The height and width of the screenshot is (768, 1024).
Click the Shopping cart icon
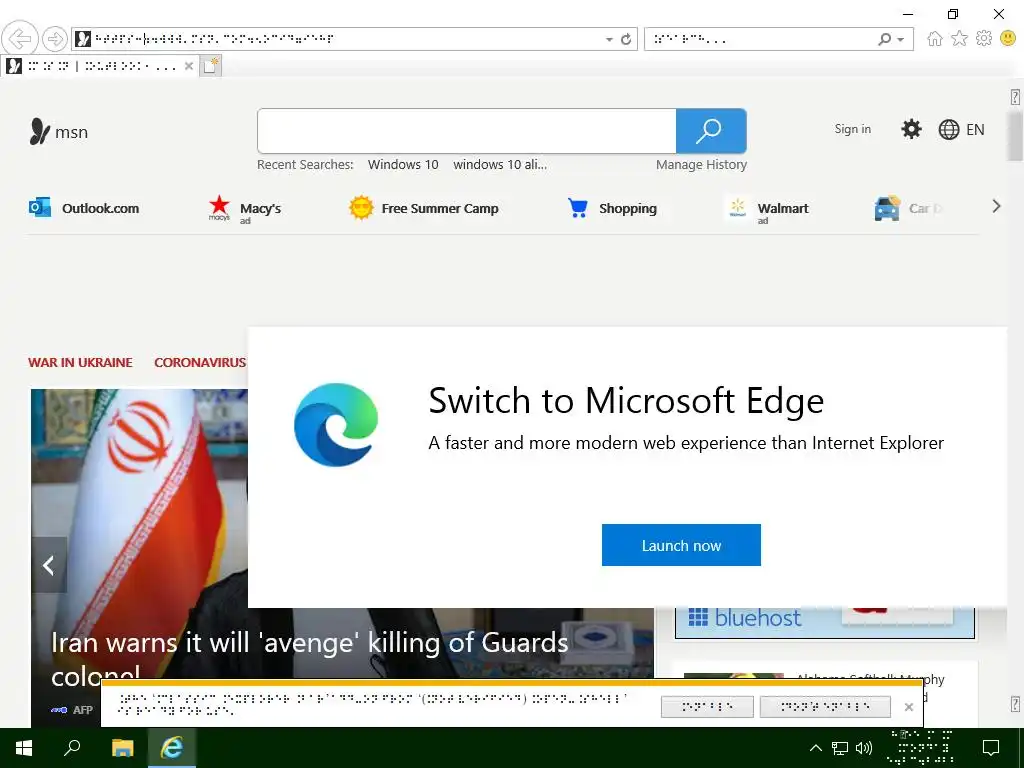click(x=577, y=208)
